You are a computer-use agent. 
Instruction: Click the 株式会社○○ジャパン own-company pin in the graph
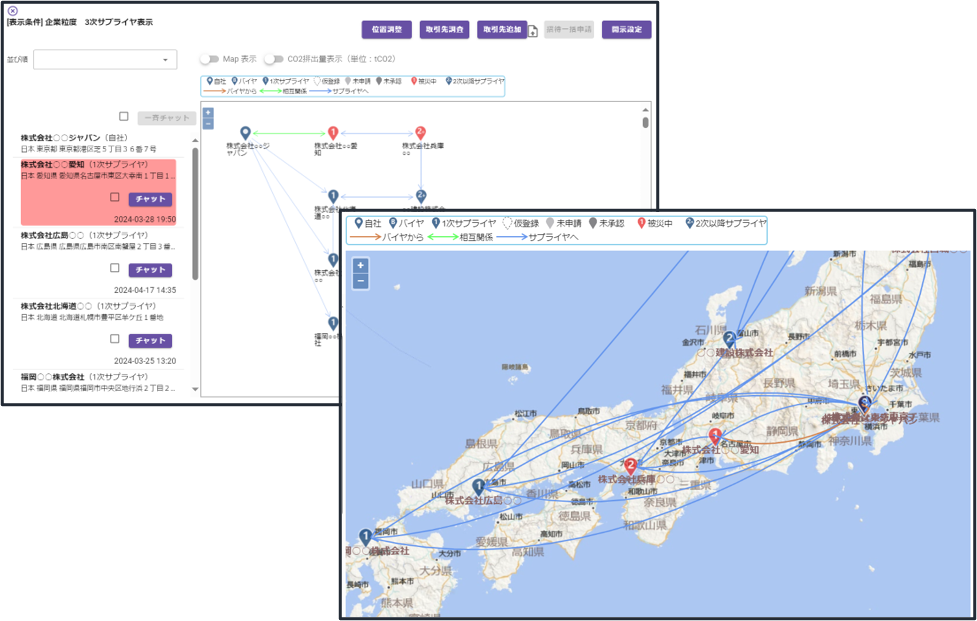(245, 134)
